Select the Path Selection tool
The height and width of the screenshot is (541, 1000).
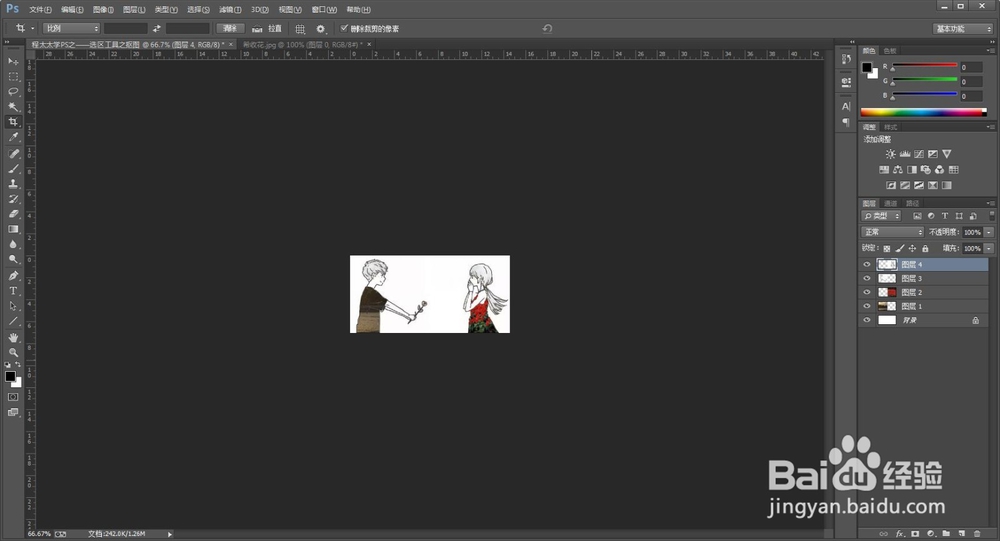tap(13, 306)
